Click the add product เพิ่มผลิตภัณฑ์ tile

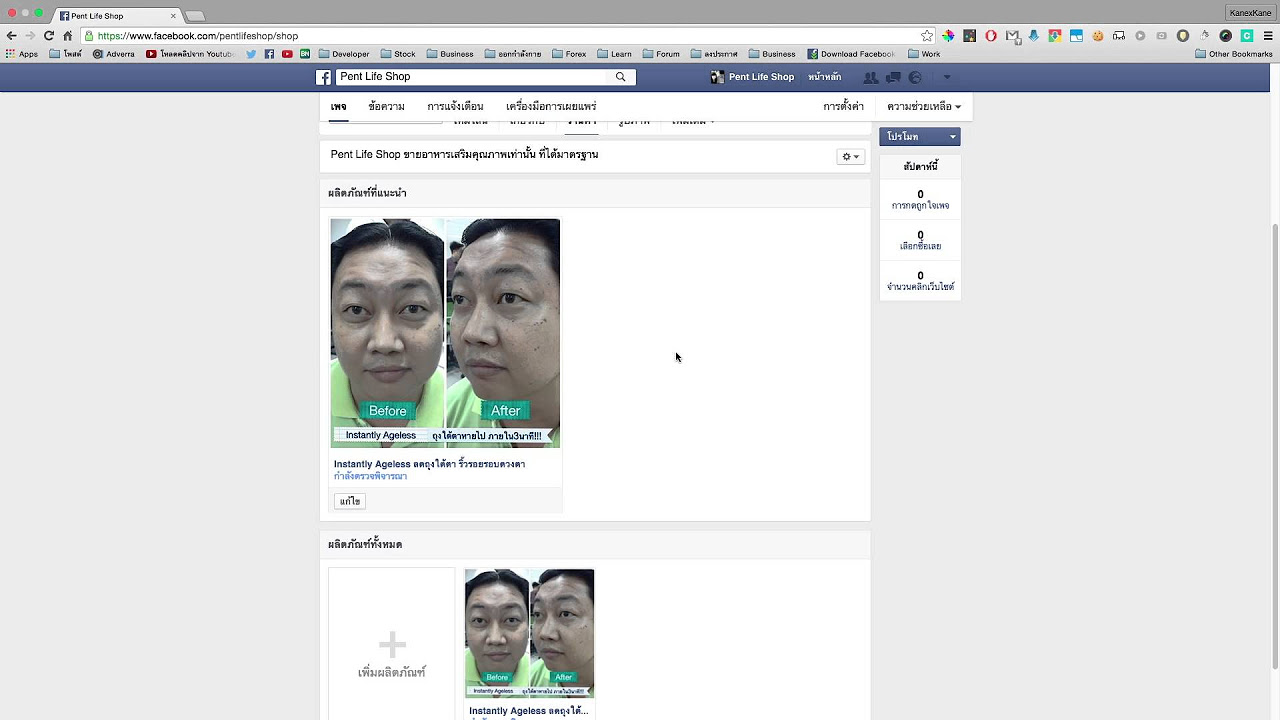coord(392,645)
